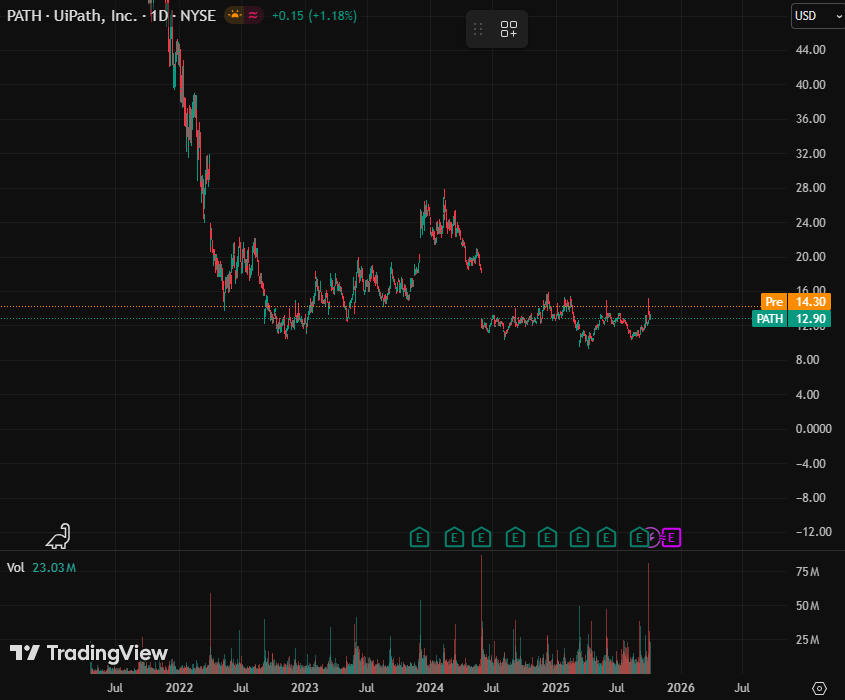Click the 50 M volume axis label

[807, 606]
